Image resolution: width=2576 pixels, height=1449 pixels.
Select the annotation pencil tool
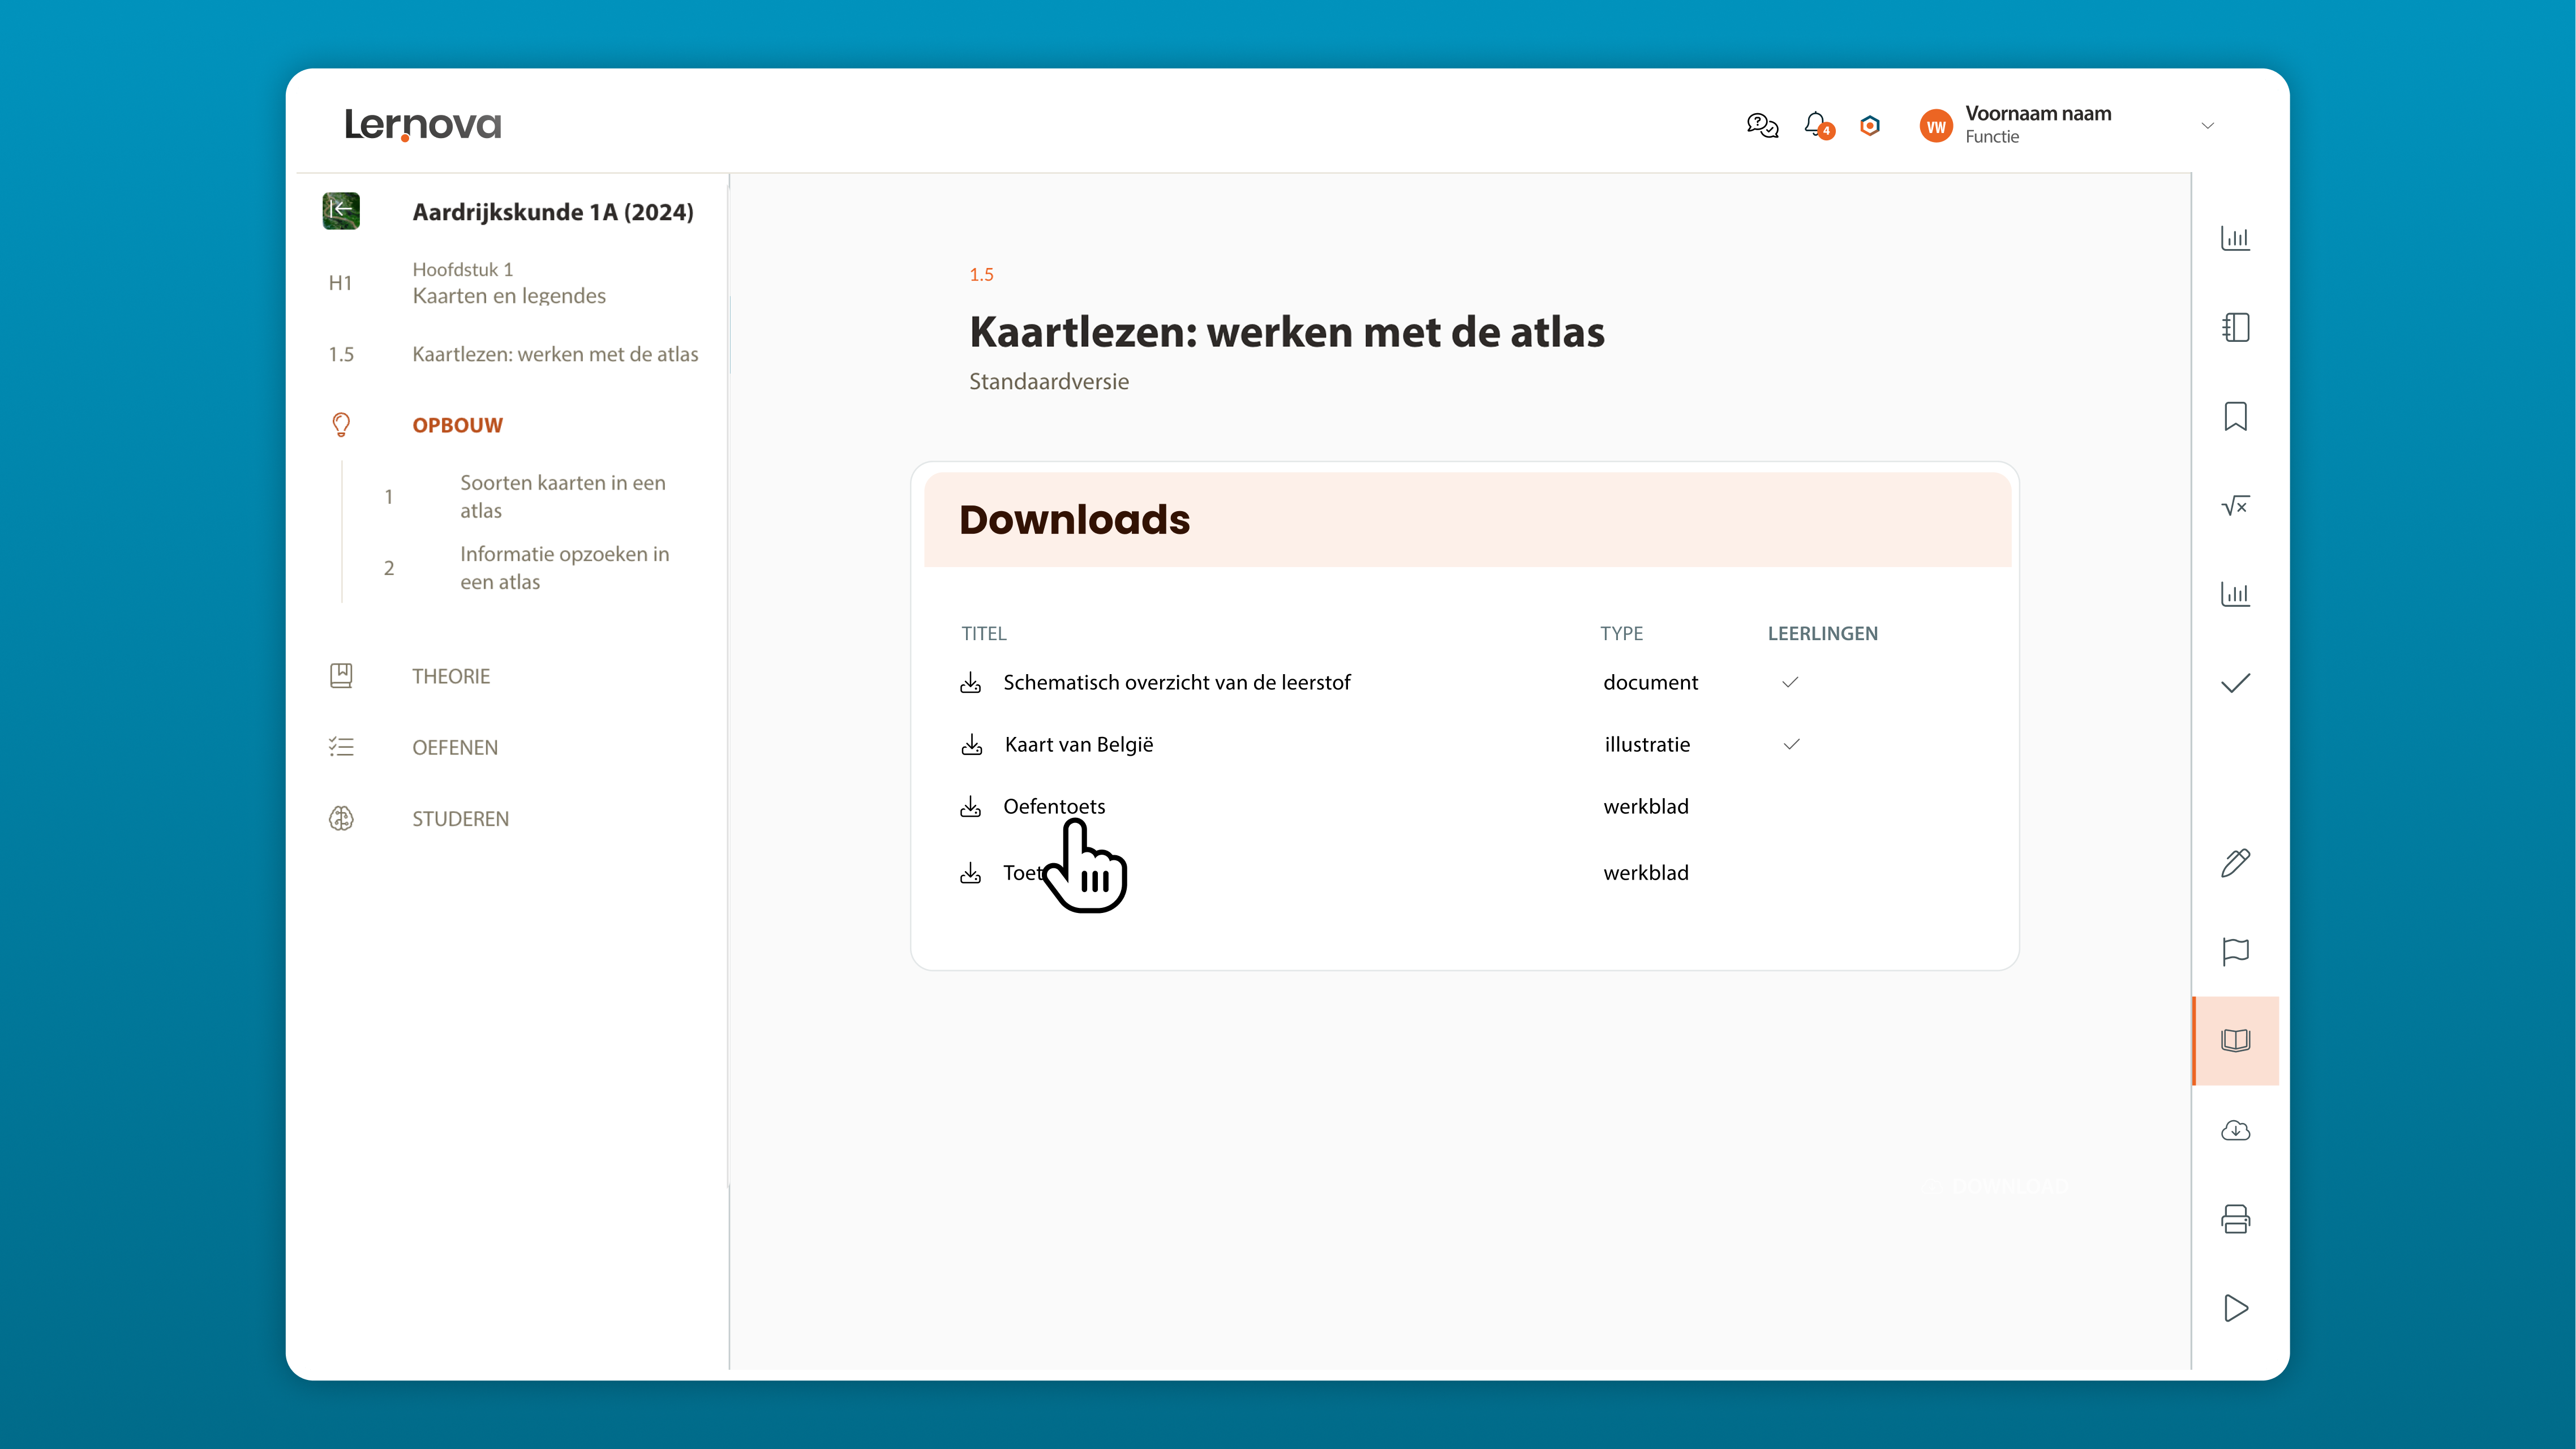point(2236,862)
